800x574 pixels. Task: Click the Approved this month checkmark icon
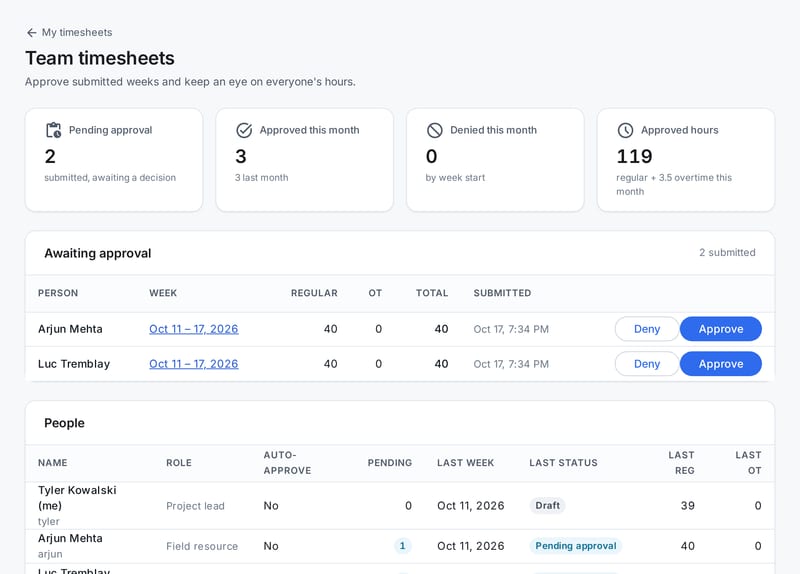(x=244, y=130)
